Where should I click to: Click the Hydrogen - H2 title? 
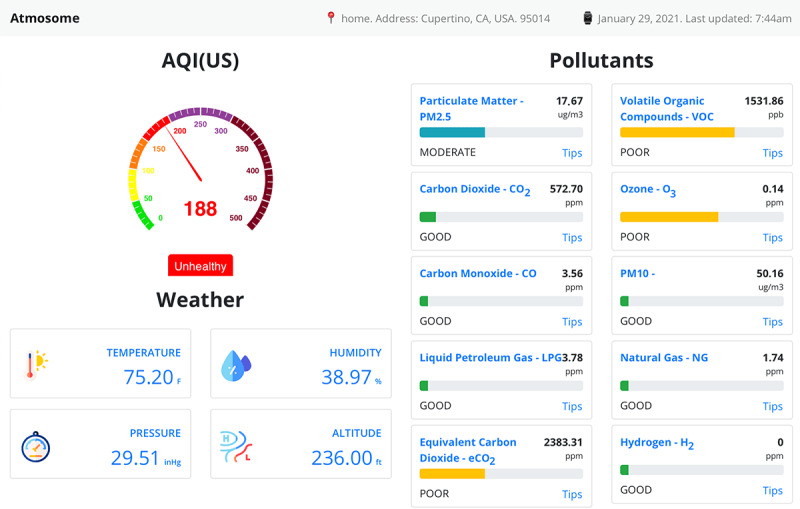pos(657,443)
